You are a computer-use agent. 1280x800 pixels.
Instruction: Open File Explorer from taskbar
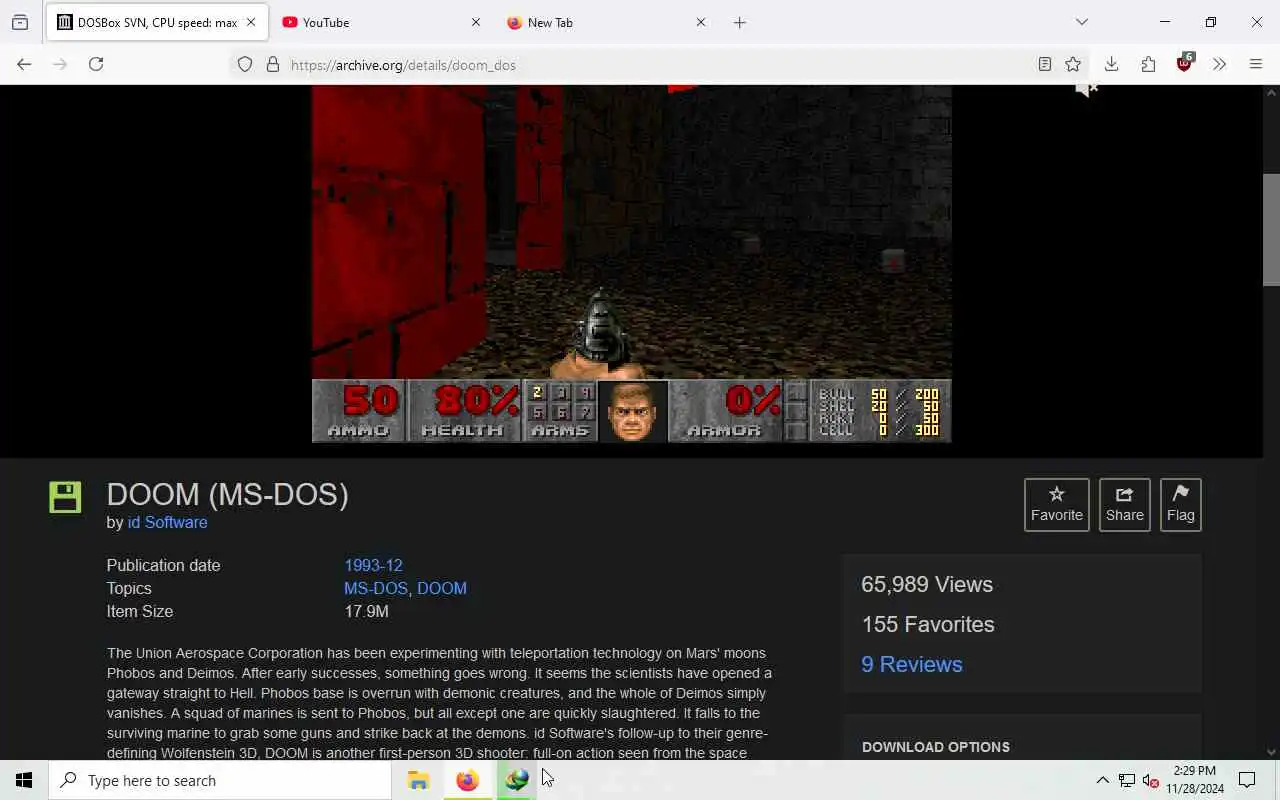click(418, 780)
